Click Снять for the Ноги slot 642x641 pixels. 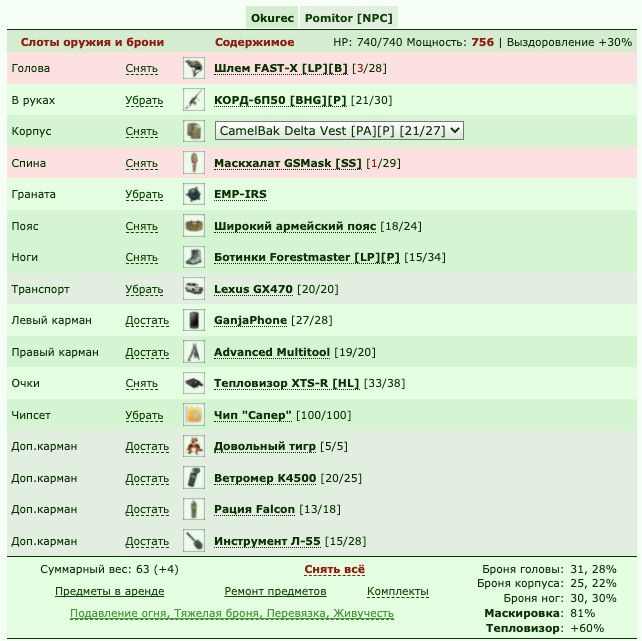(142, 258)
